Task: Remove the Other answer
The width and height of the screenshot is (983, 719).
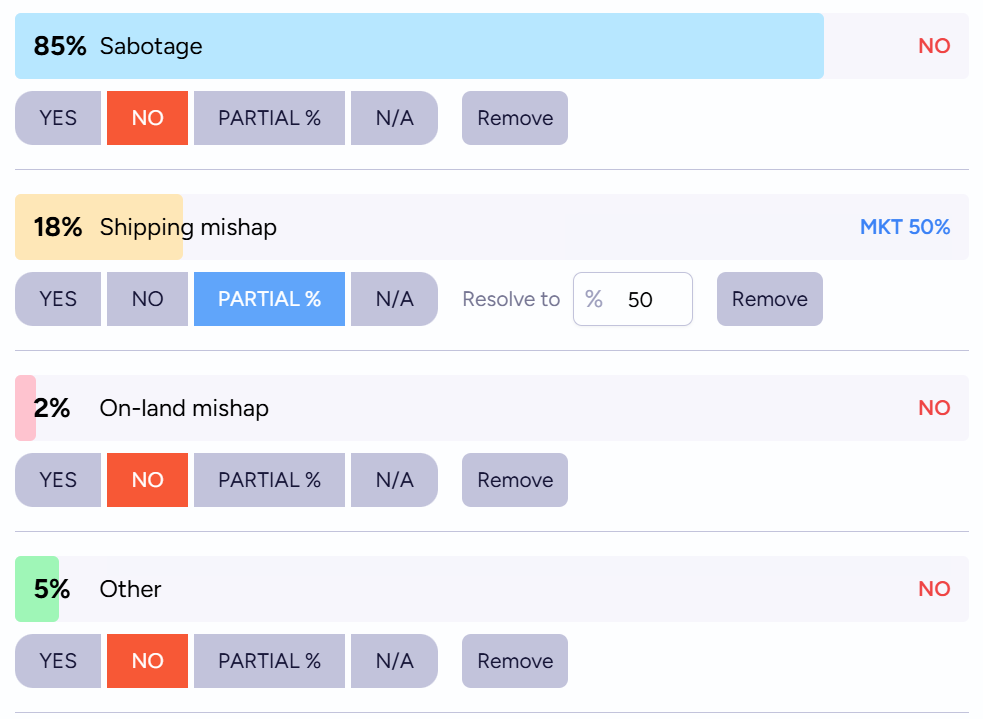Action: 515,661
